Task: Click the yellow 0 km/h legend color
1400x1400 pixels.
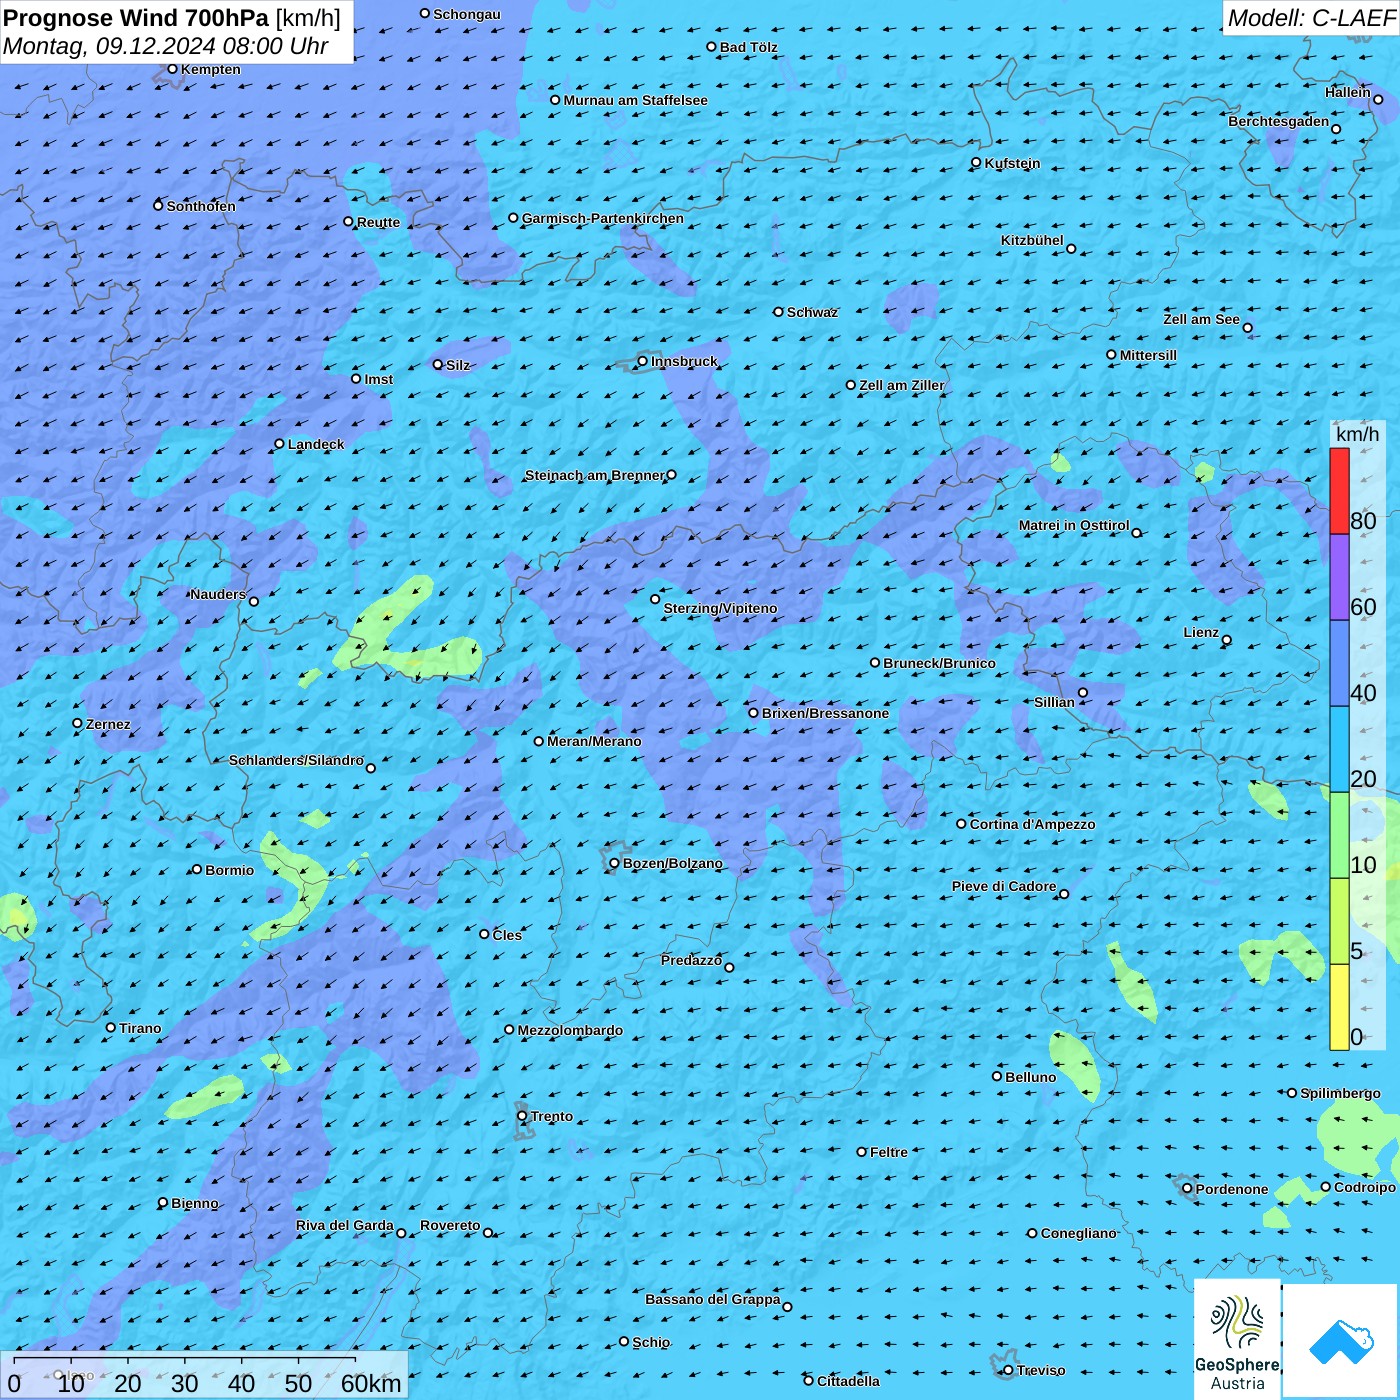Action: [1339, 1007]
